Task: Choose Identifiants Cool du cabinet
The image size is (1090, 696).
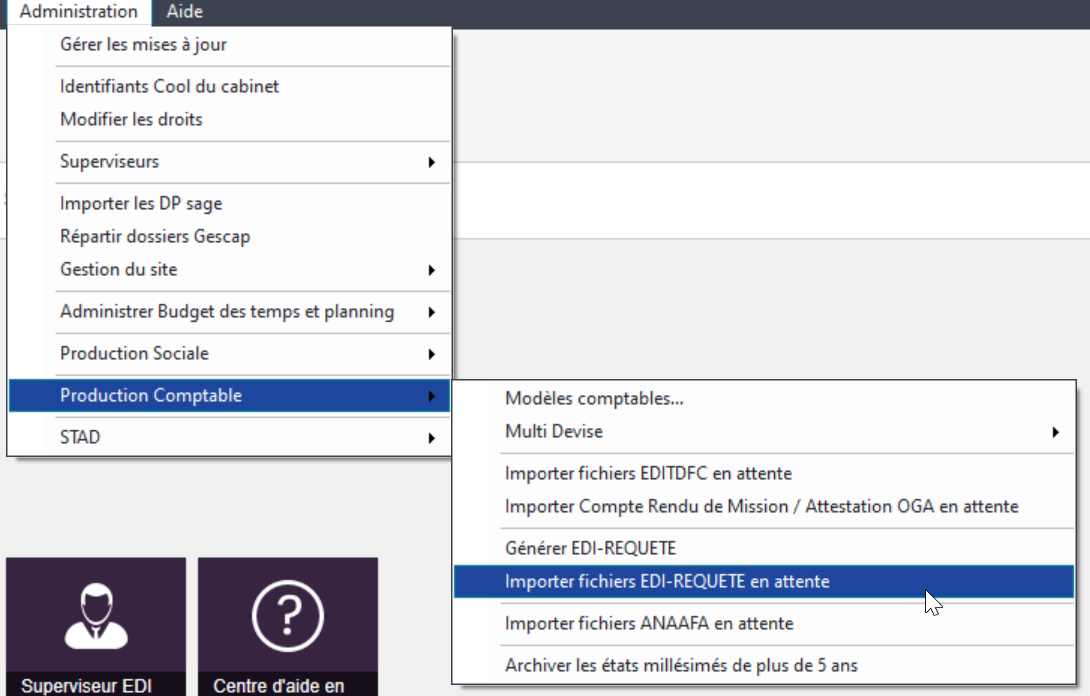Action: pyautogui.click(x=229, y=87)
